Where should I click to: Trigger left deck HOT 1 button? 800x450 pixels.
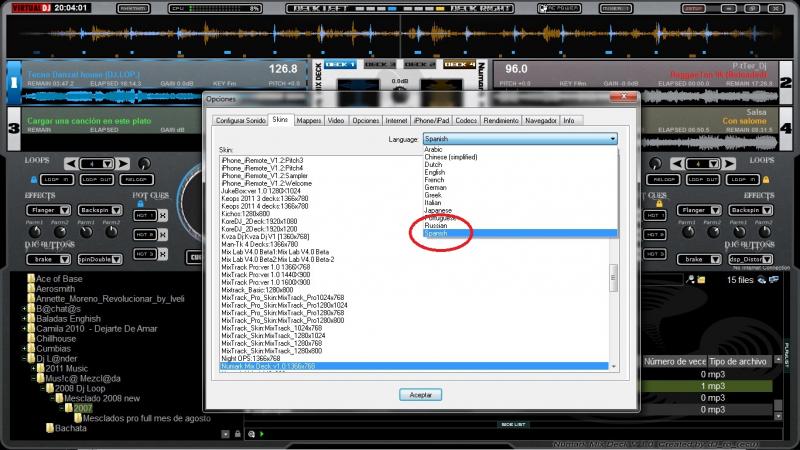[x=145, y=215]
